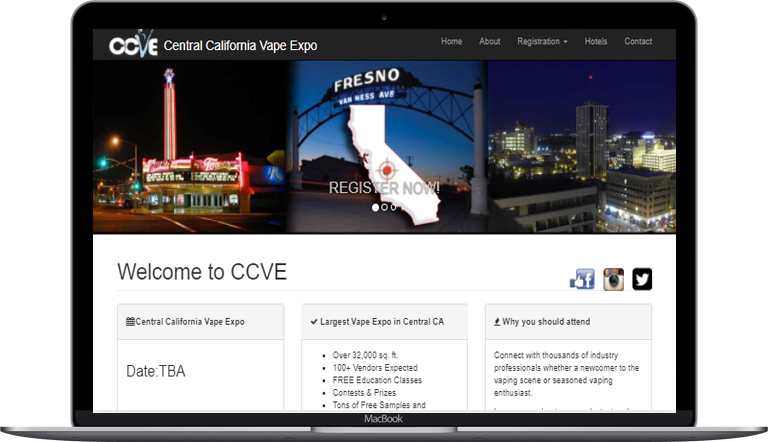The height and width of the screenshot is (442, 768).
Task: Expand the Registration dropdown menu
Action: click(x=542, y=41)
